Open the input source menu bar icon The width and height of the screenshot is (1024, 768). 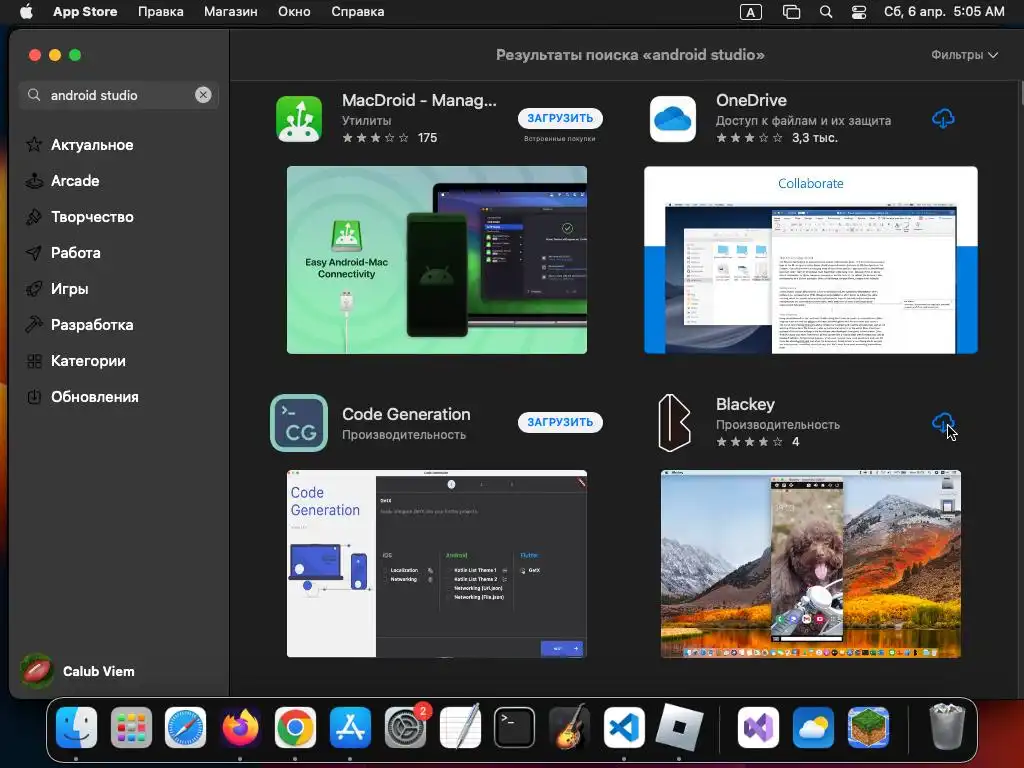(750, 12)
